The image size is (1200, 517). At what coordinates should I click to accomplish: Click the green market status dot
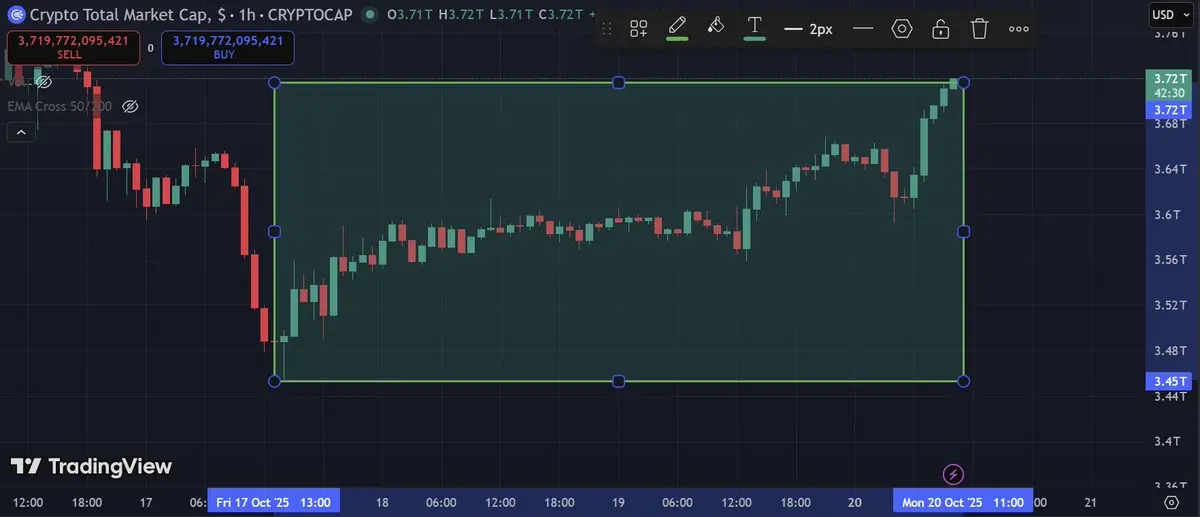click(370, 15)
